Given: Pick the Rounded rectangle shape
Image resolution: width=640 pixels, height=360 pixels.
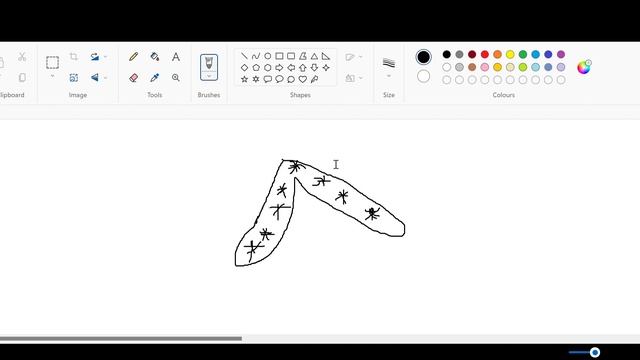Looking at the screenshot, I should coord(291,56).
